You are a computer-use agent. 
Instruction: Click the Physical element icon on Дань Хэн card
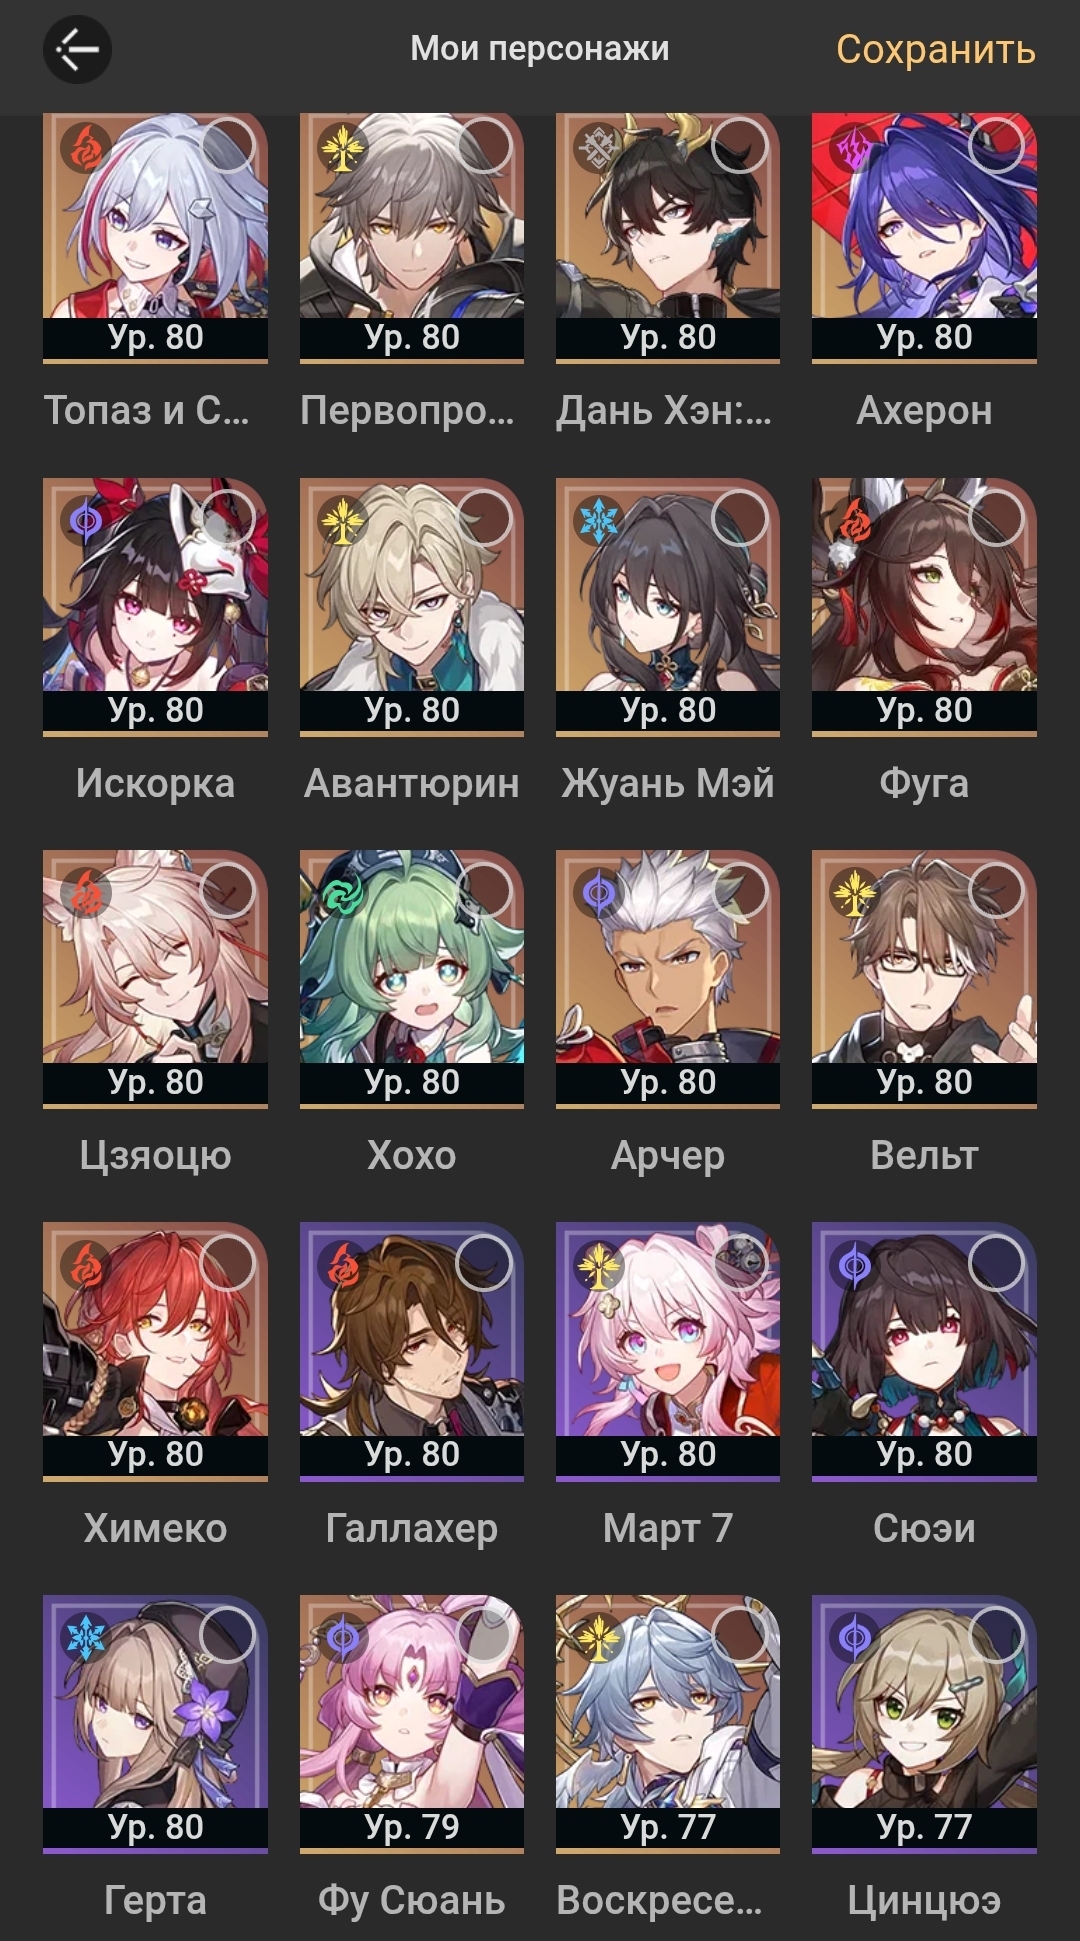pos(598,148)
